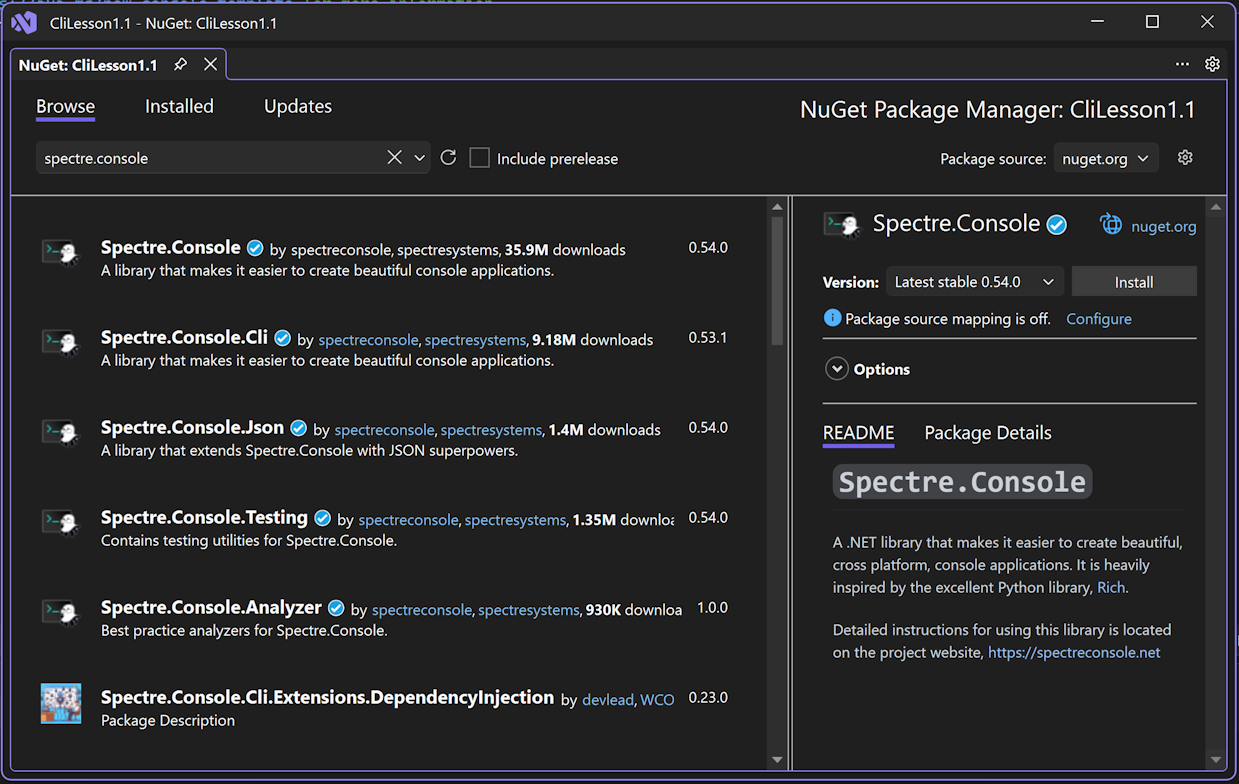Expand the Options section in the details pane
This screenshot has width=1239, height=784.
(x=837, y=368)
